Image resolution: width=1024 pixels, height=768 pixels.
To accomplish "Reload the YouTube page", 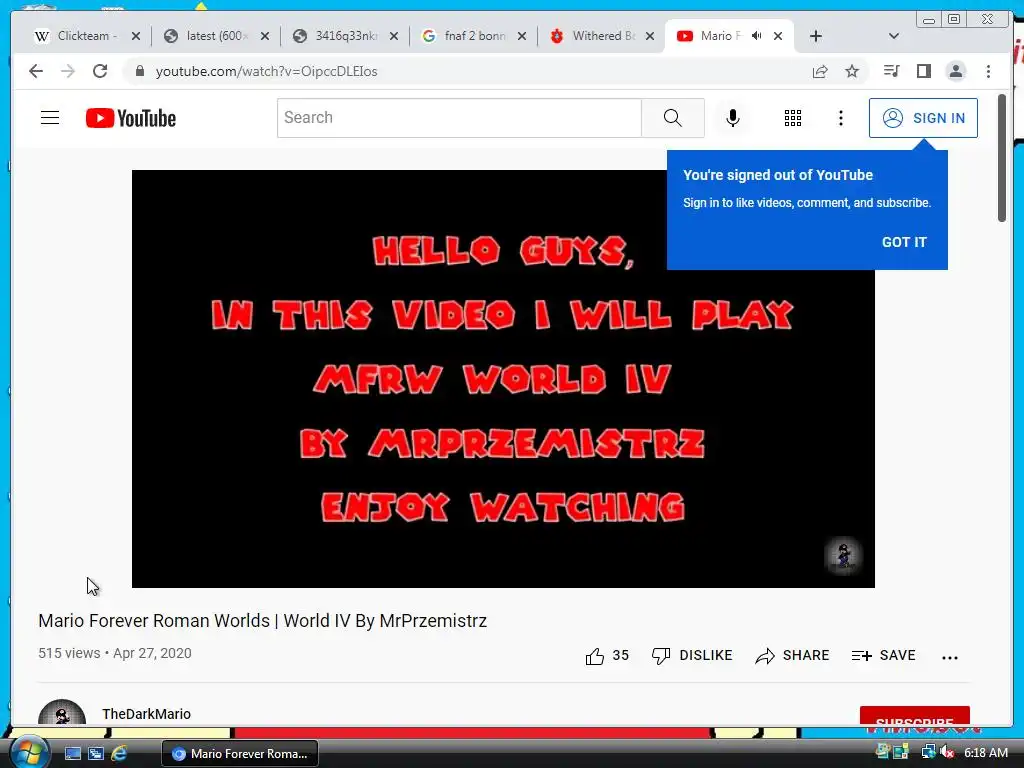I will click(100, 71).
